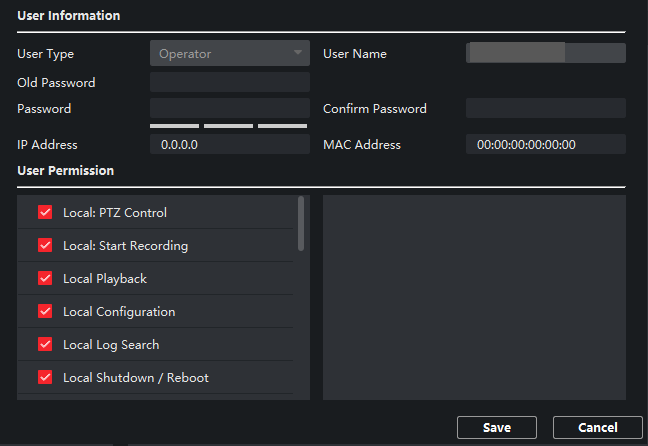Disable the Local Configuration permission checkbox
Screen dimensions: 648x446
[x=45, y=311]
